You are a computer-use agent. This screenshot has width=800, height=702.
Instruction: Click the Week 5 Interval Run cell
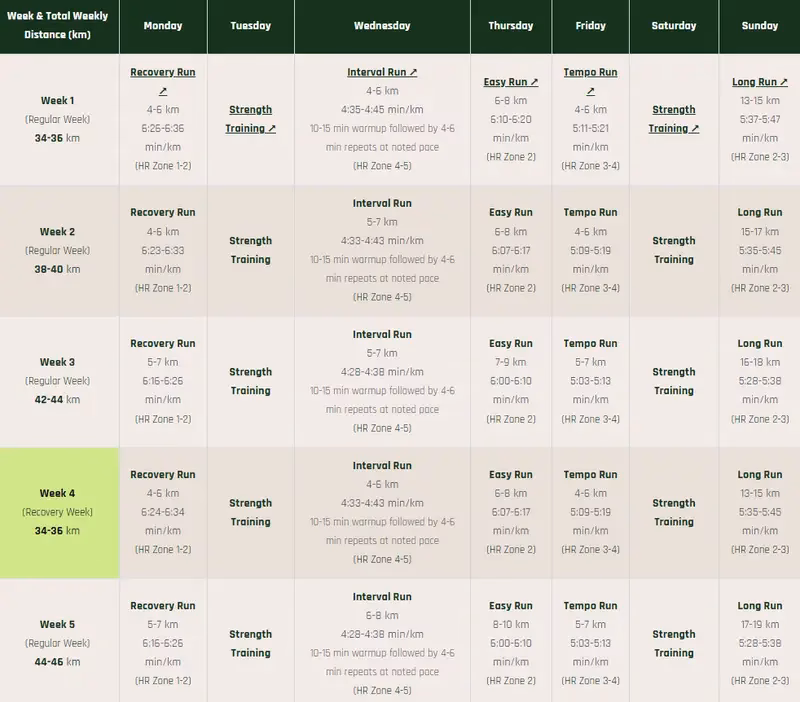[383, 647]
